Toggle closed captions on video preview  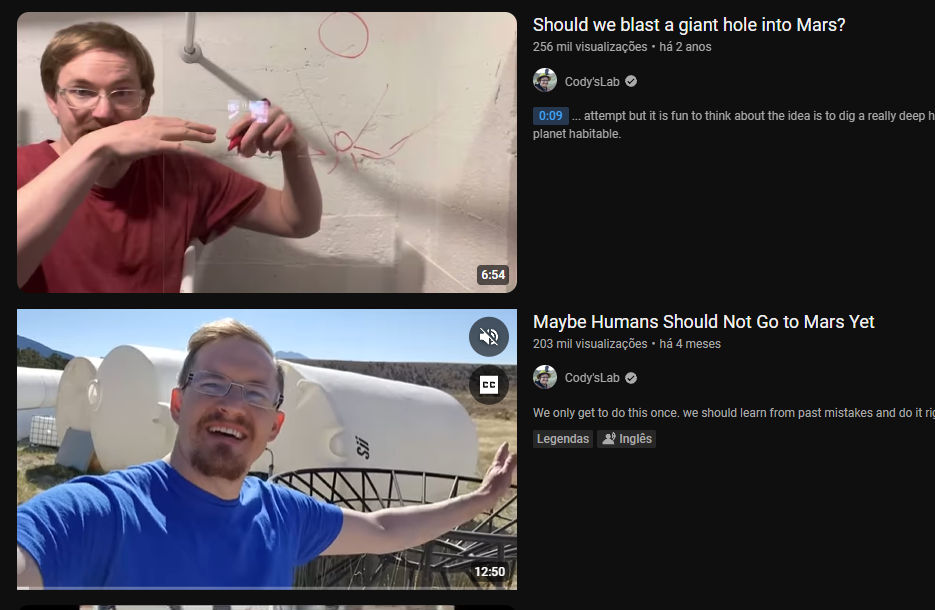click(489, 385)
